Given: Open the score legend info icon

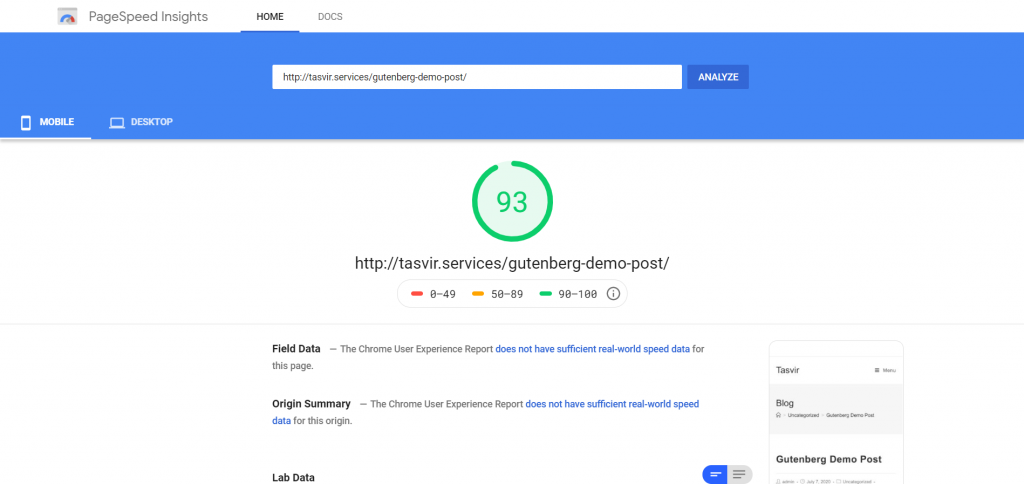Looking at the screenshot, I should pos(613,294).
